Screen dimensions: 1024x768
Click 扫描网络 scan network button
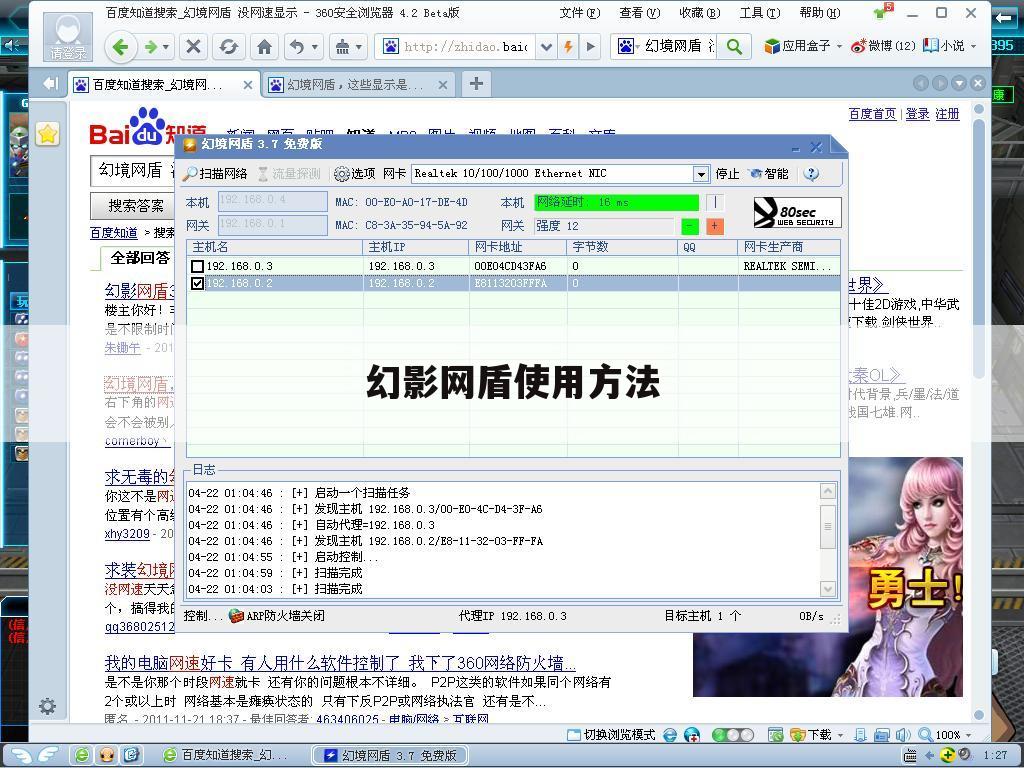[215, 174]
